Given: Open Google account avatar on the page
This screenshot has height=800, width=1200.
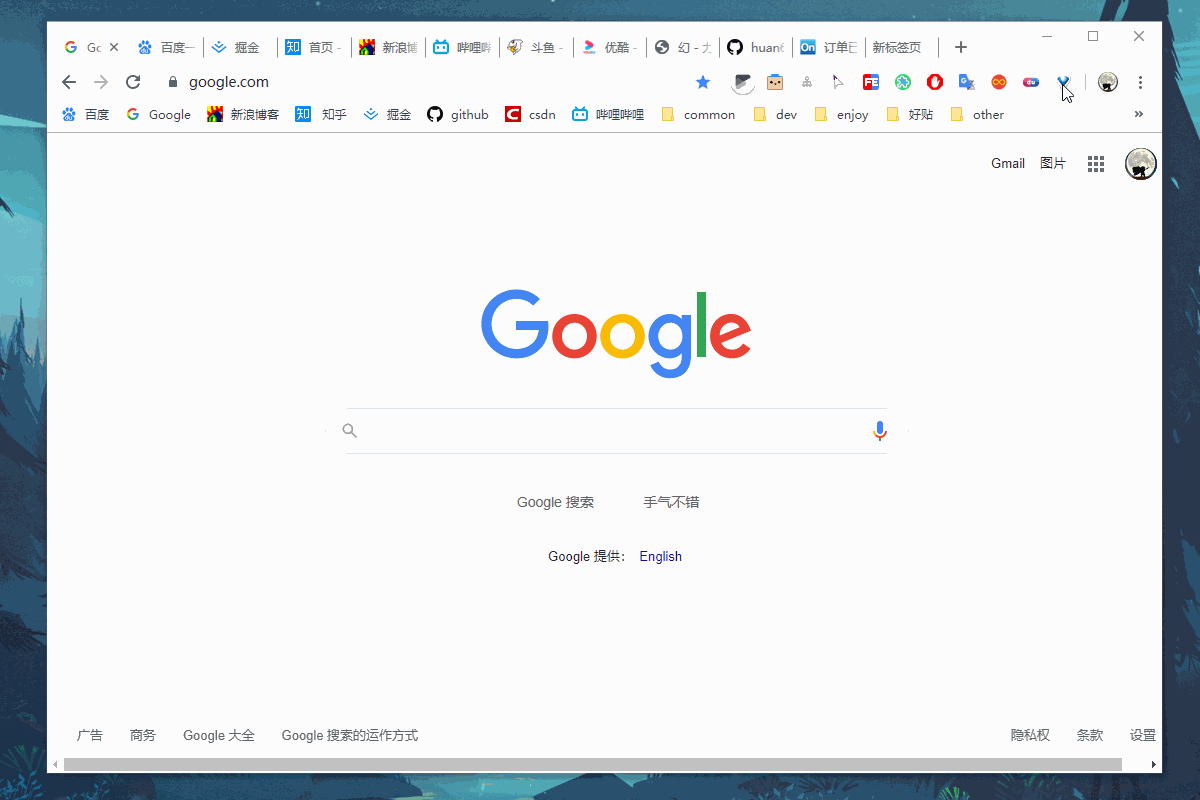Looking at the screenshot, I should click(x=1141, y=163).
